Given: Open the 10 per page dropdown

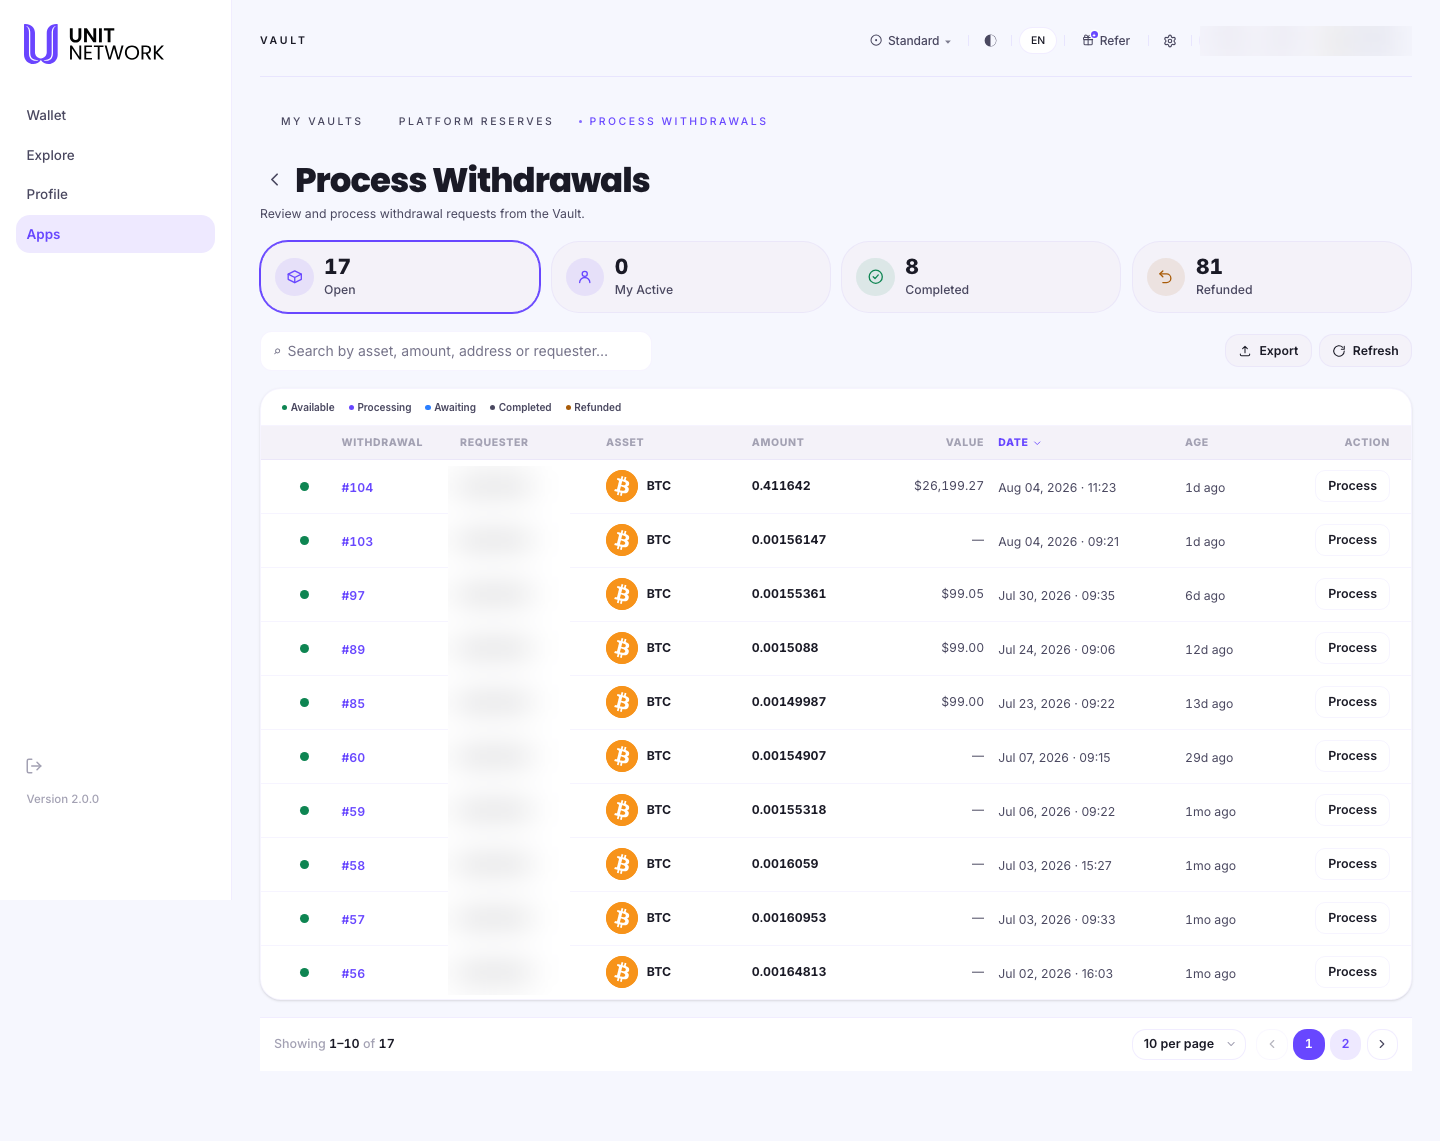Looking at the screenshot, I should pos(1189,1044).
